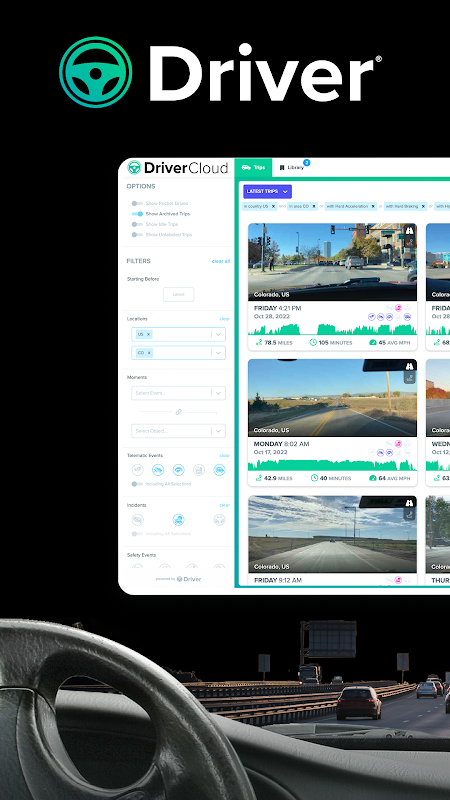The height and width of the screenshot is (800, 450).
Task: Expand the Select Event dropdown
Action: (x=178, y=393)
